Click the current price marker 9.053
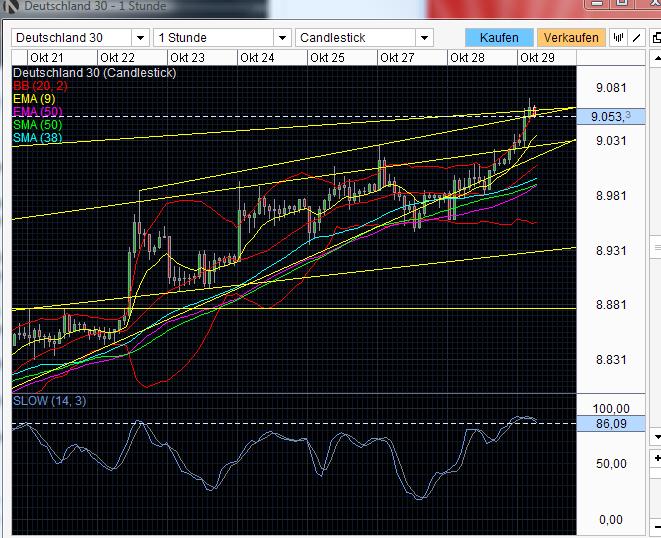Screen dimensions: 661x538 (x=611, y=116)
